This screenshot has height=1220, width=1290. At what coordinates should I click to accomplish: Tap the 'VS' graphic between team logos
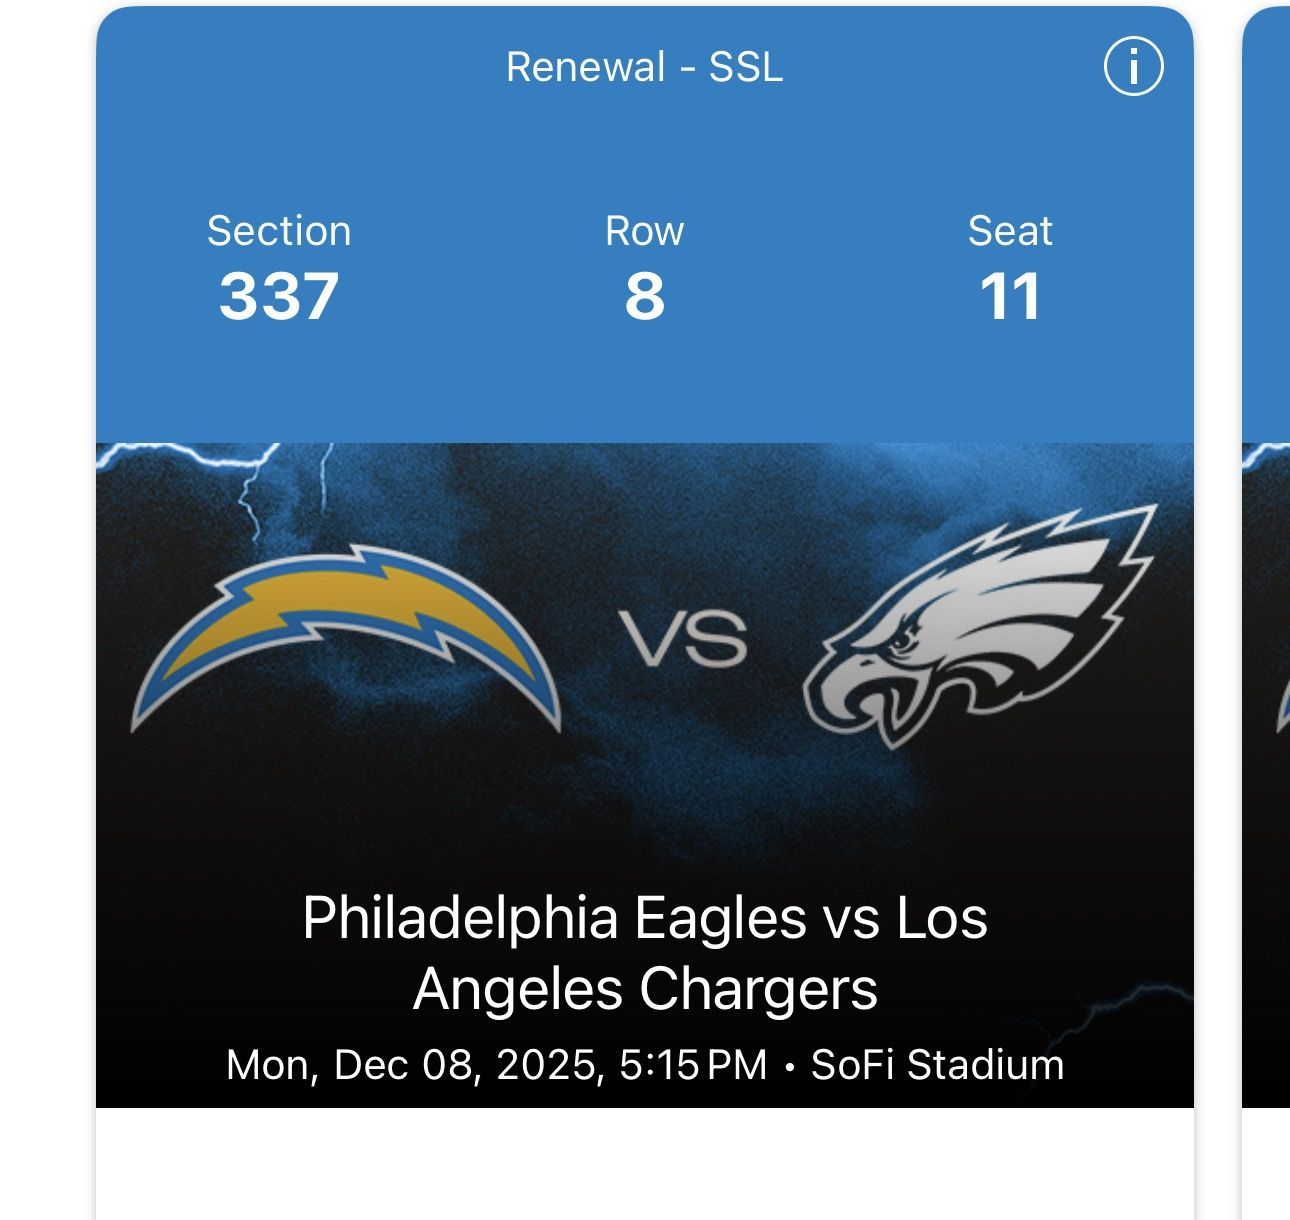(x=686, y=637)
